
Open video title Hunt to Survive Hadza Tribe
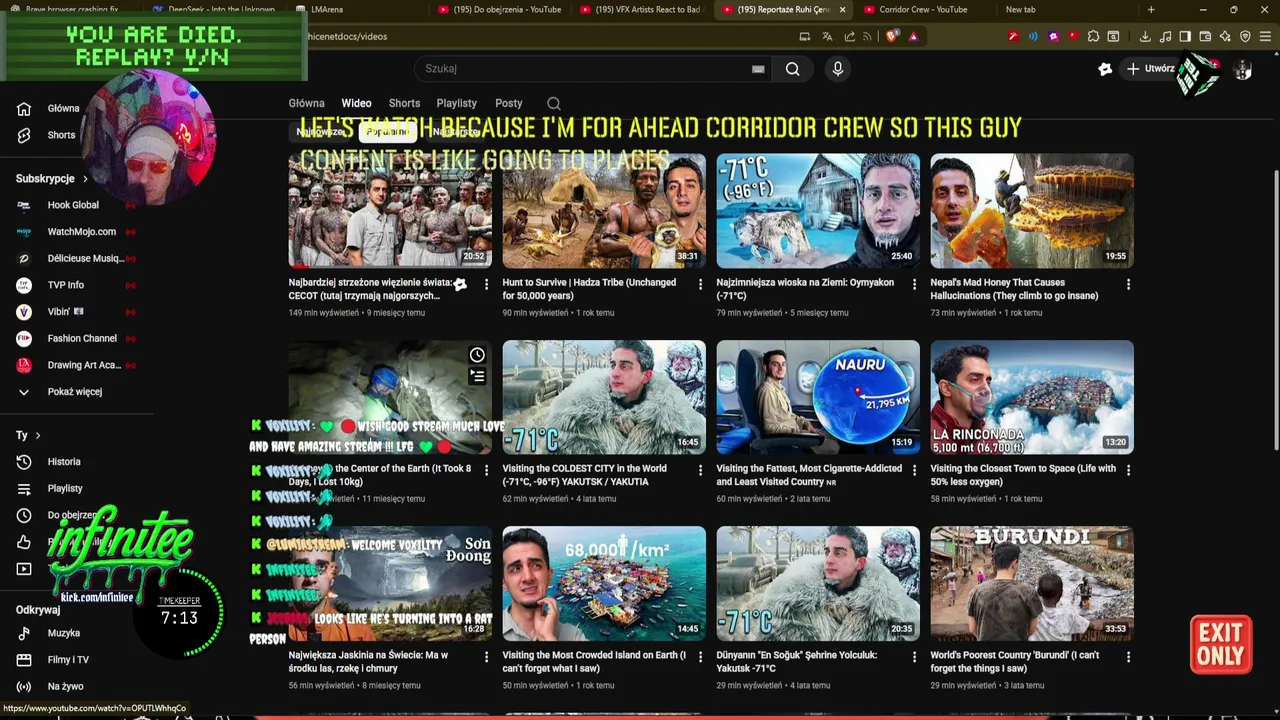click(x=589, y=289)
